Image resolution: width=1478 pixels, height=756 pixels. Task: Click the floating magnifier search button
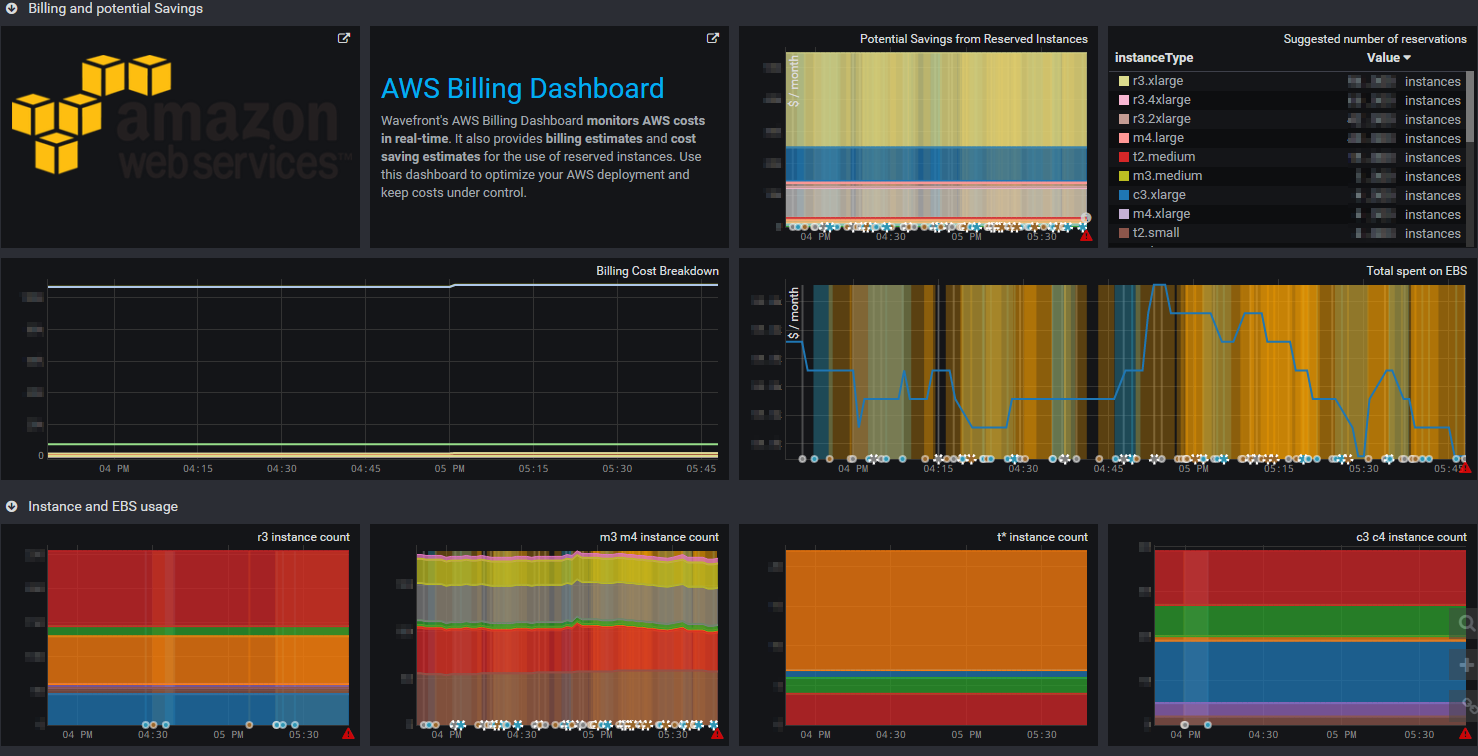(1466, 623)
